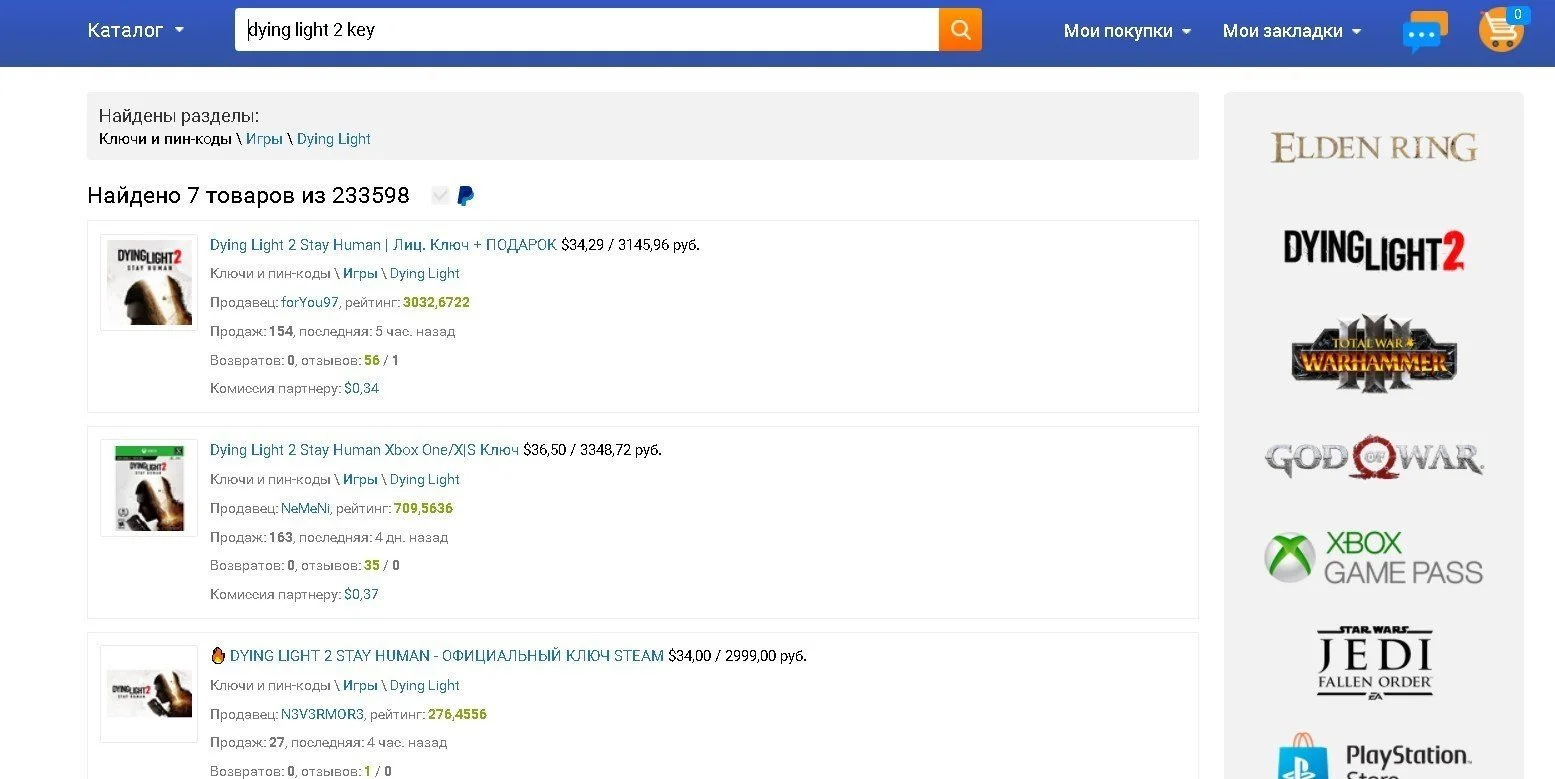Image resolution: width=1555 pixels, height=779 pixels.
Task: Click the Игры category link in N3V3RMOR3 listing
Action: coord(360,686)
